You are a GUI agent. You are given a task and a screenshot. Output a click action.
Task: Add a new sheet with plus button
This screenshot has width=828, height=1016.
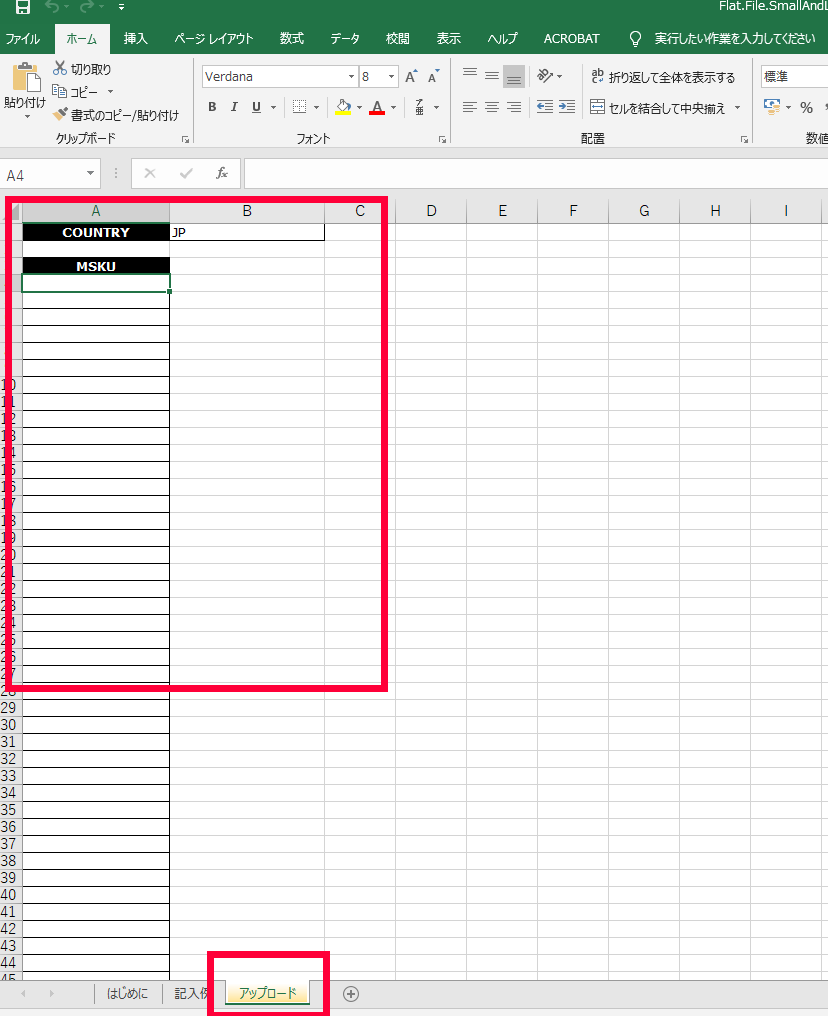coord(351,993)
